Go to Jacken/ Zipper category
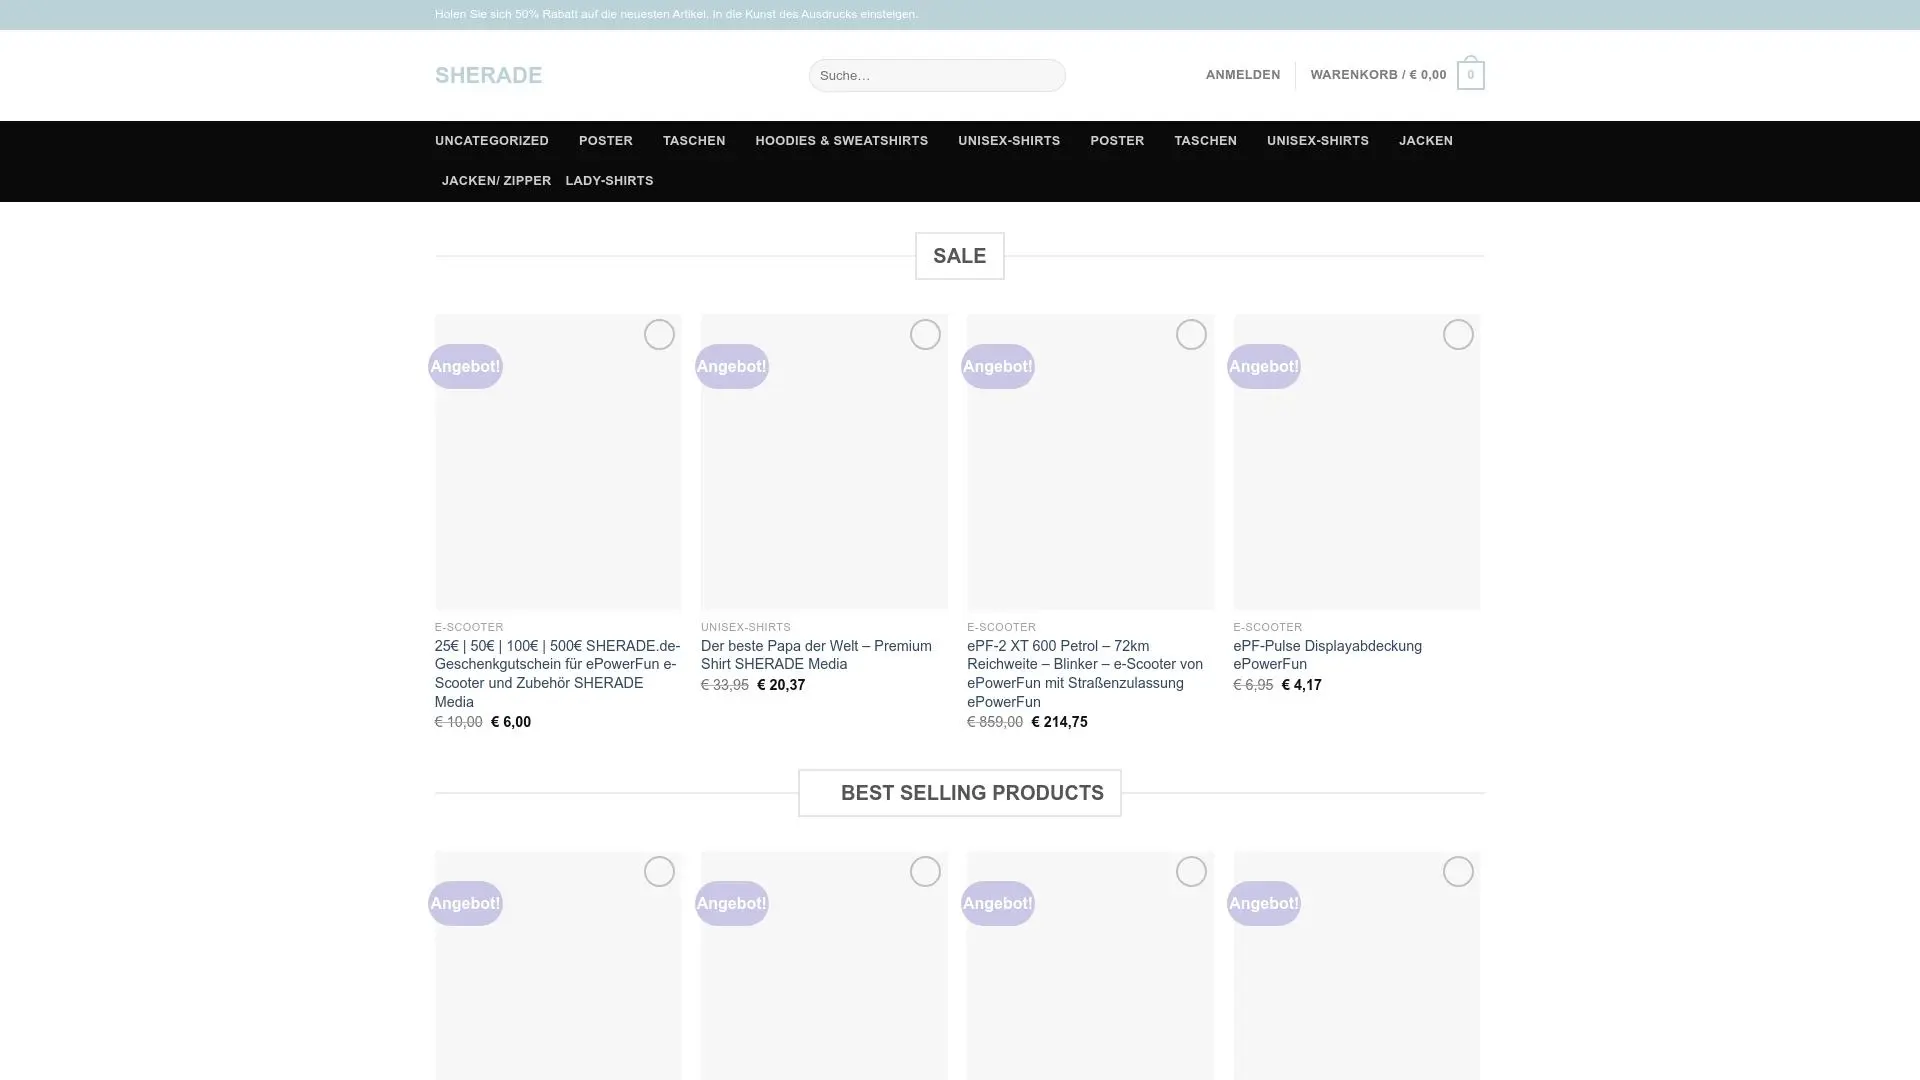The height and width of the screenshot is (1080, 1920). [x=496, y=181]
